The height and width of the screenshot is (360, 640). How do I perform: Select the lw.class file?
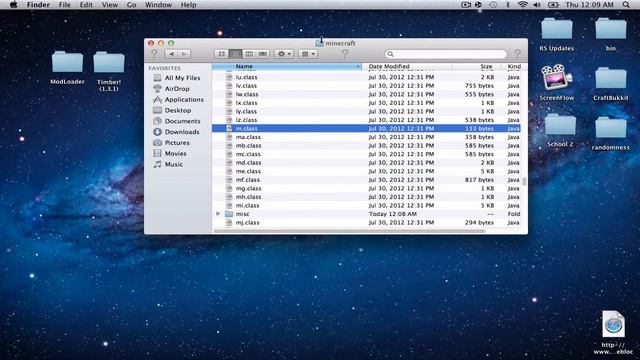[x=366, y=94]
